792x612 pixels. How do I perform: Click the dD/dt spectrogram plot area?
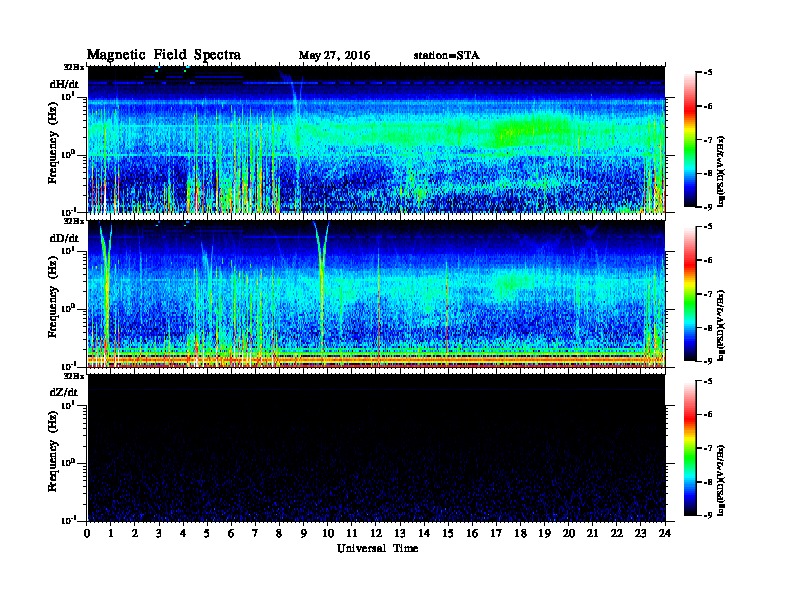(x=376, y=294)
